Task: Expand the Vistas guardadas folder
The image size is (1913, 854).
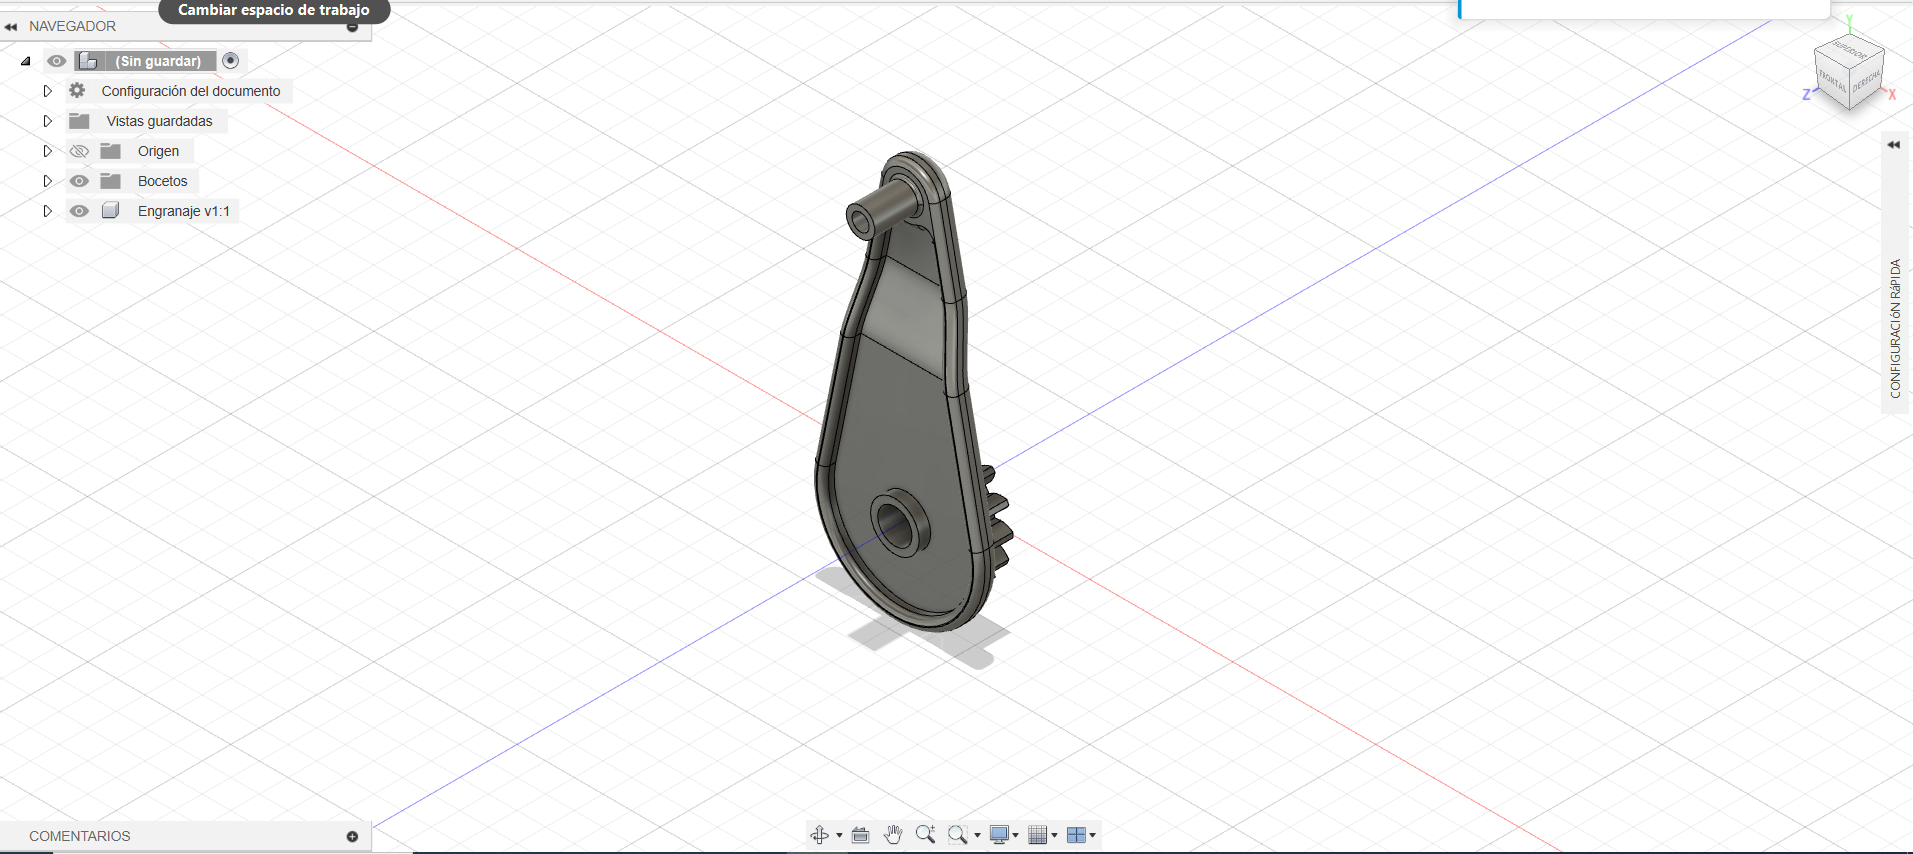Action: pos(47,121)
